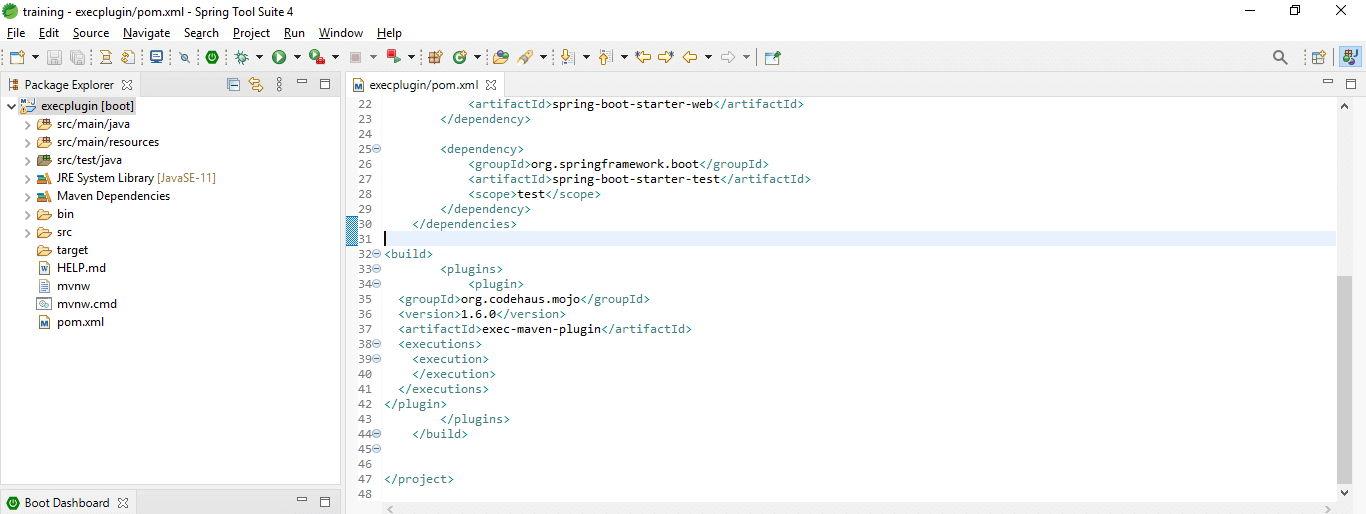Open the Next Annotation dropdown arrow

pos(586,58)
